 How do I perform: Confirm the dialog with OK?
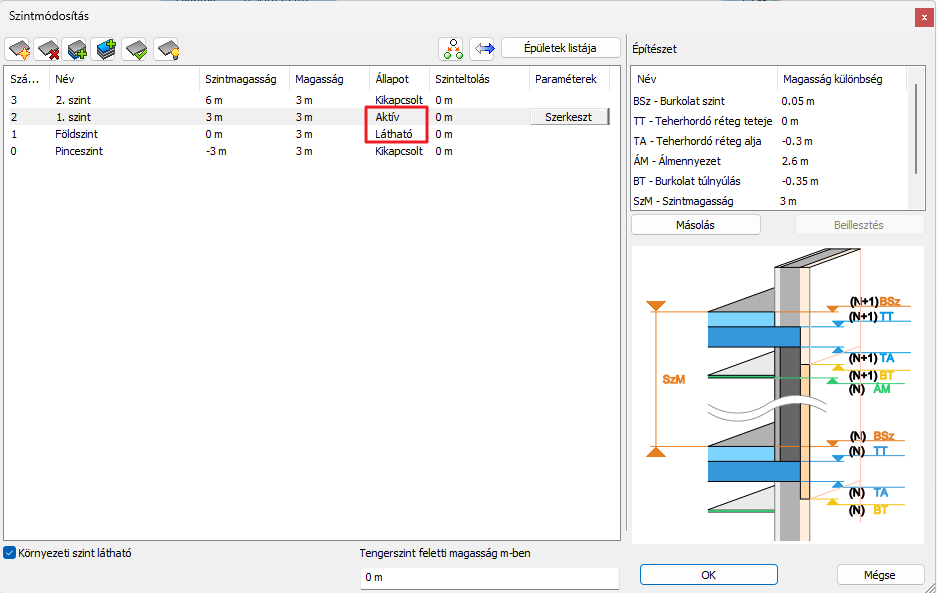point(708,575)
